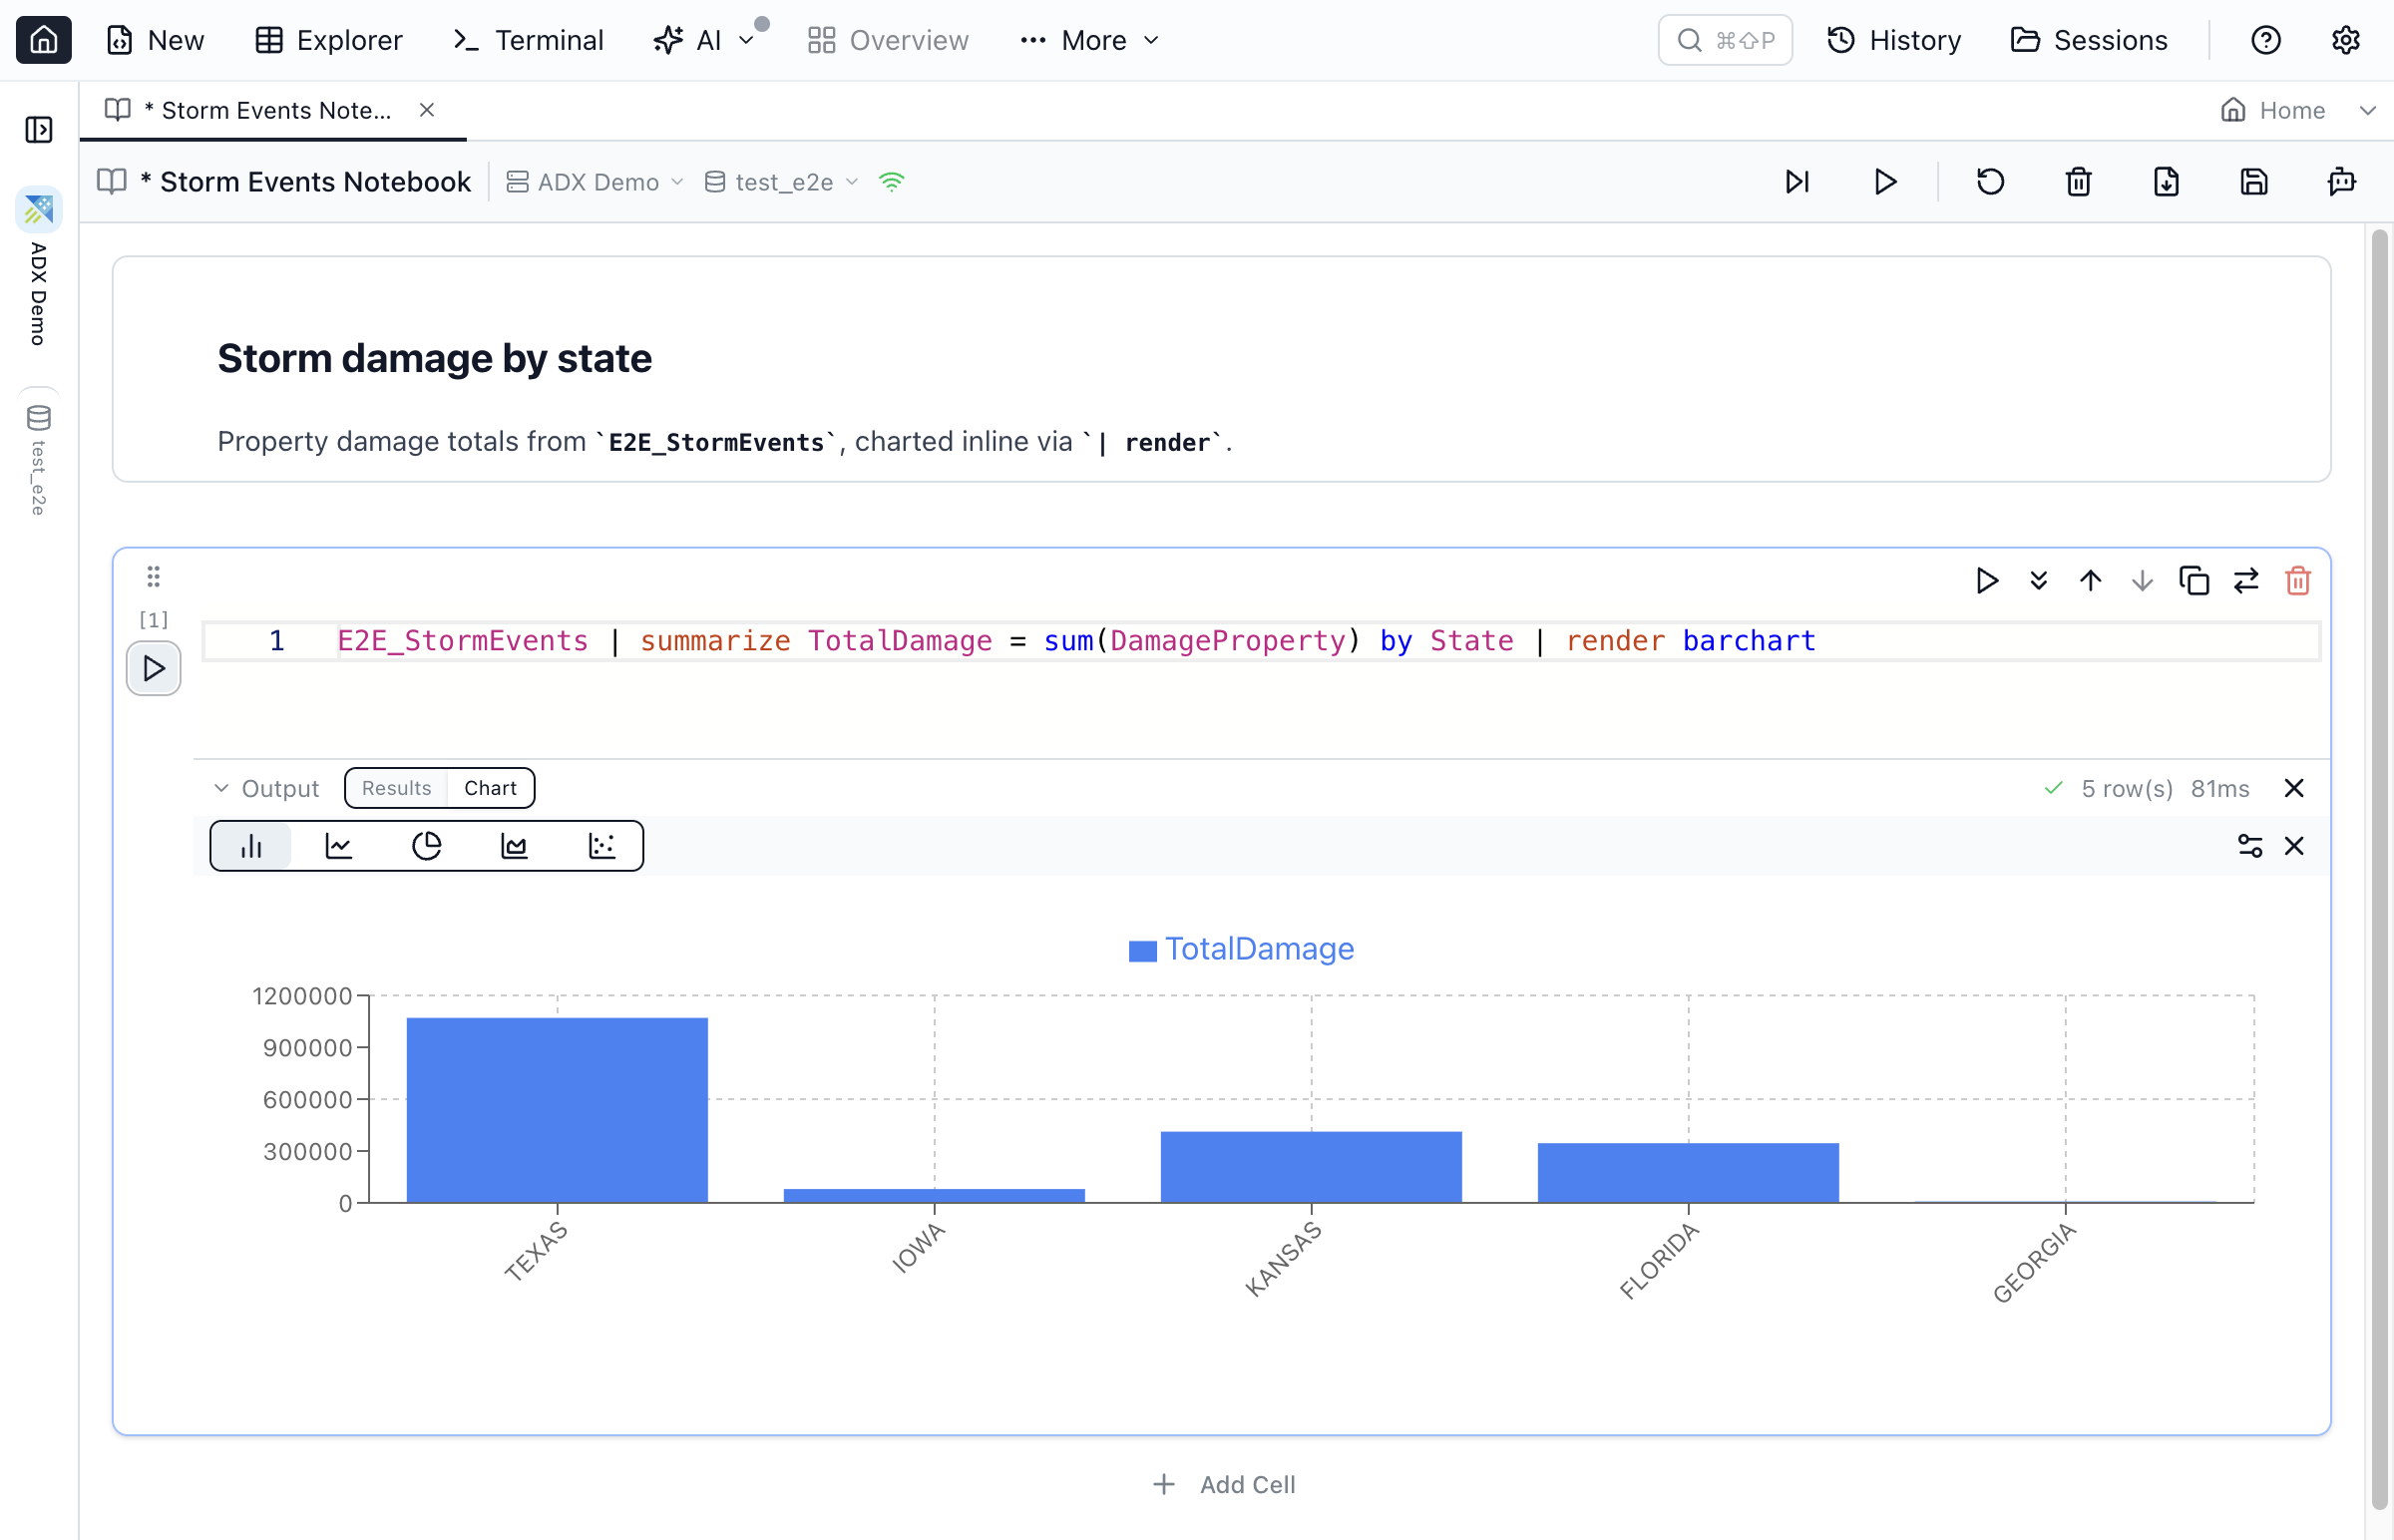Run all cells in notebook toolbar
This screenshot has height=1540, width=2394.
pos(1885,182)
